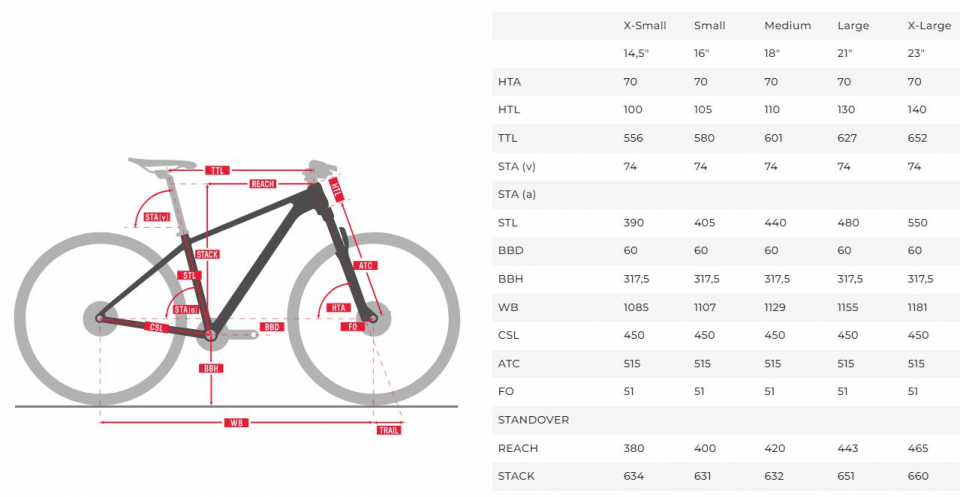The height and width of the screenshot is (497, 960).
Task: Select the X-Small size column header
Action: [644, 25]
